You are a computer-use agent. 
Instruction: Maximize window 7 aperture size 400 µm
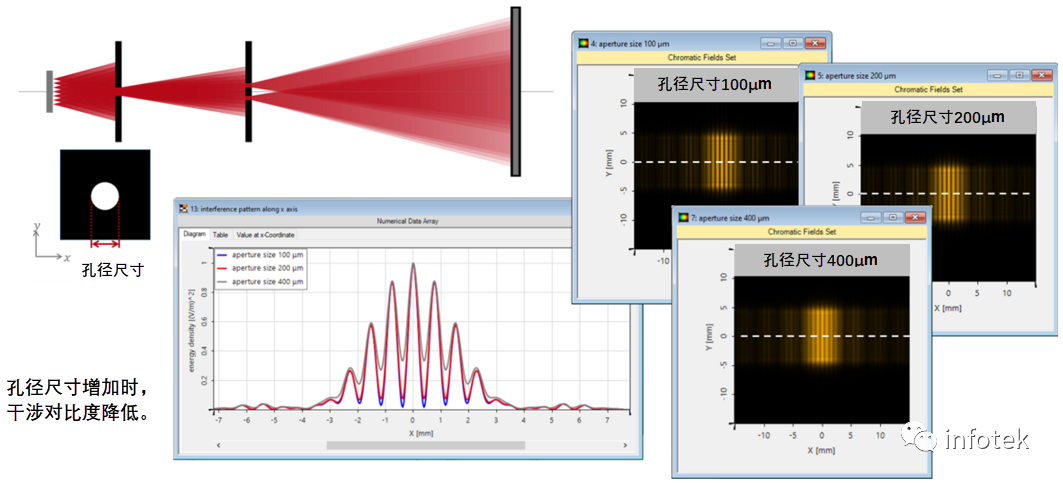(892, 218)
